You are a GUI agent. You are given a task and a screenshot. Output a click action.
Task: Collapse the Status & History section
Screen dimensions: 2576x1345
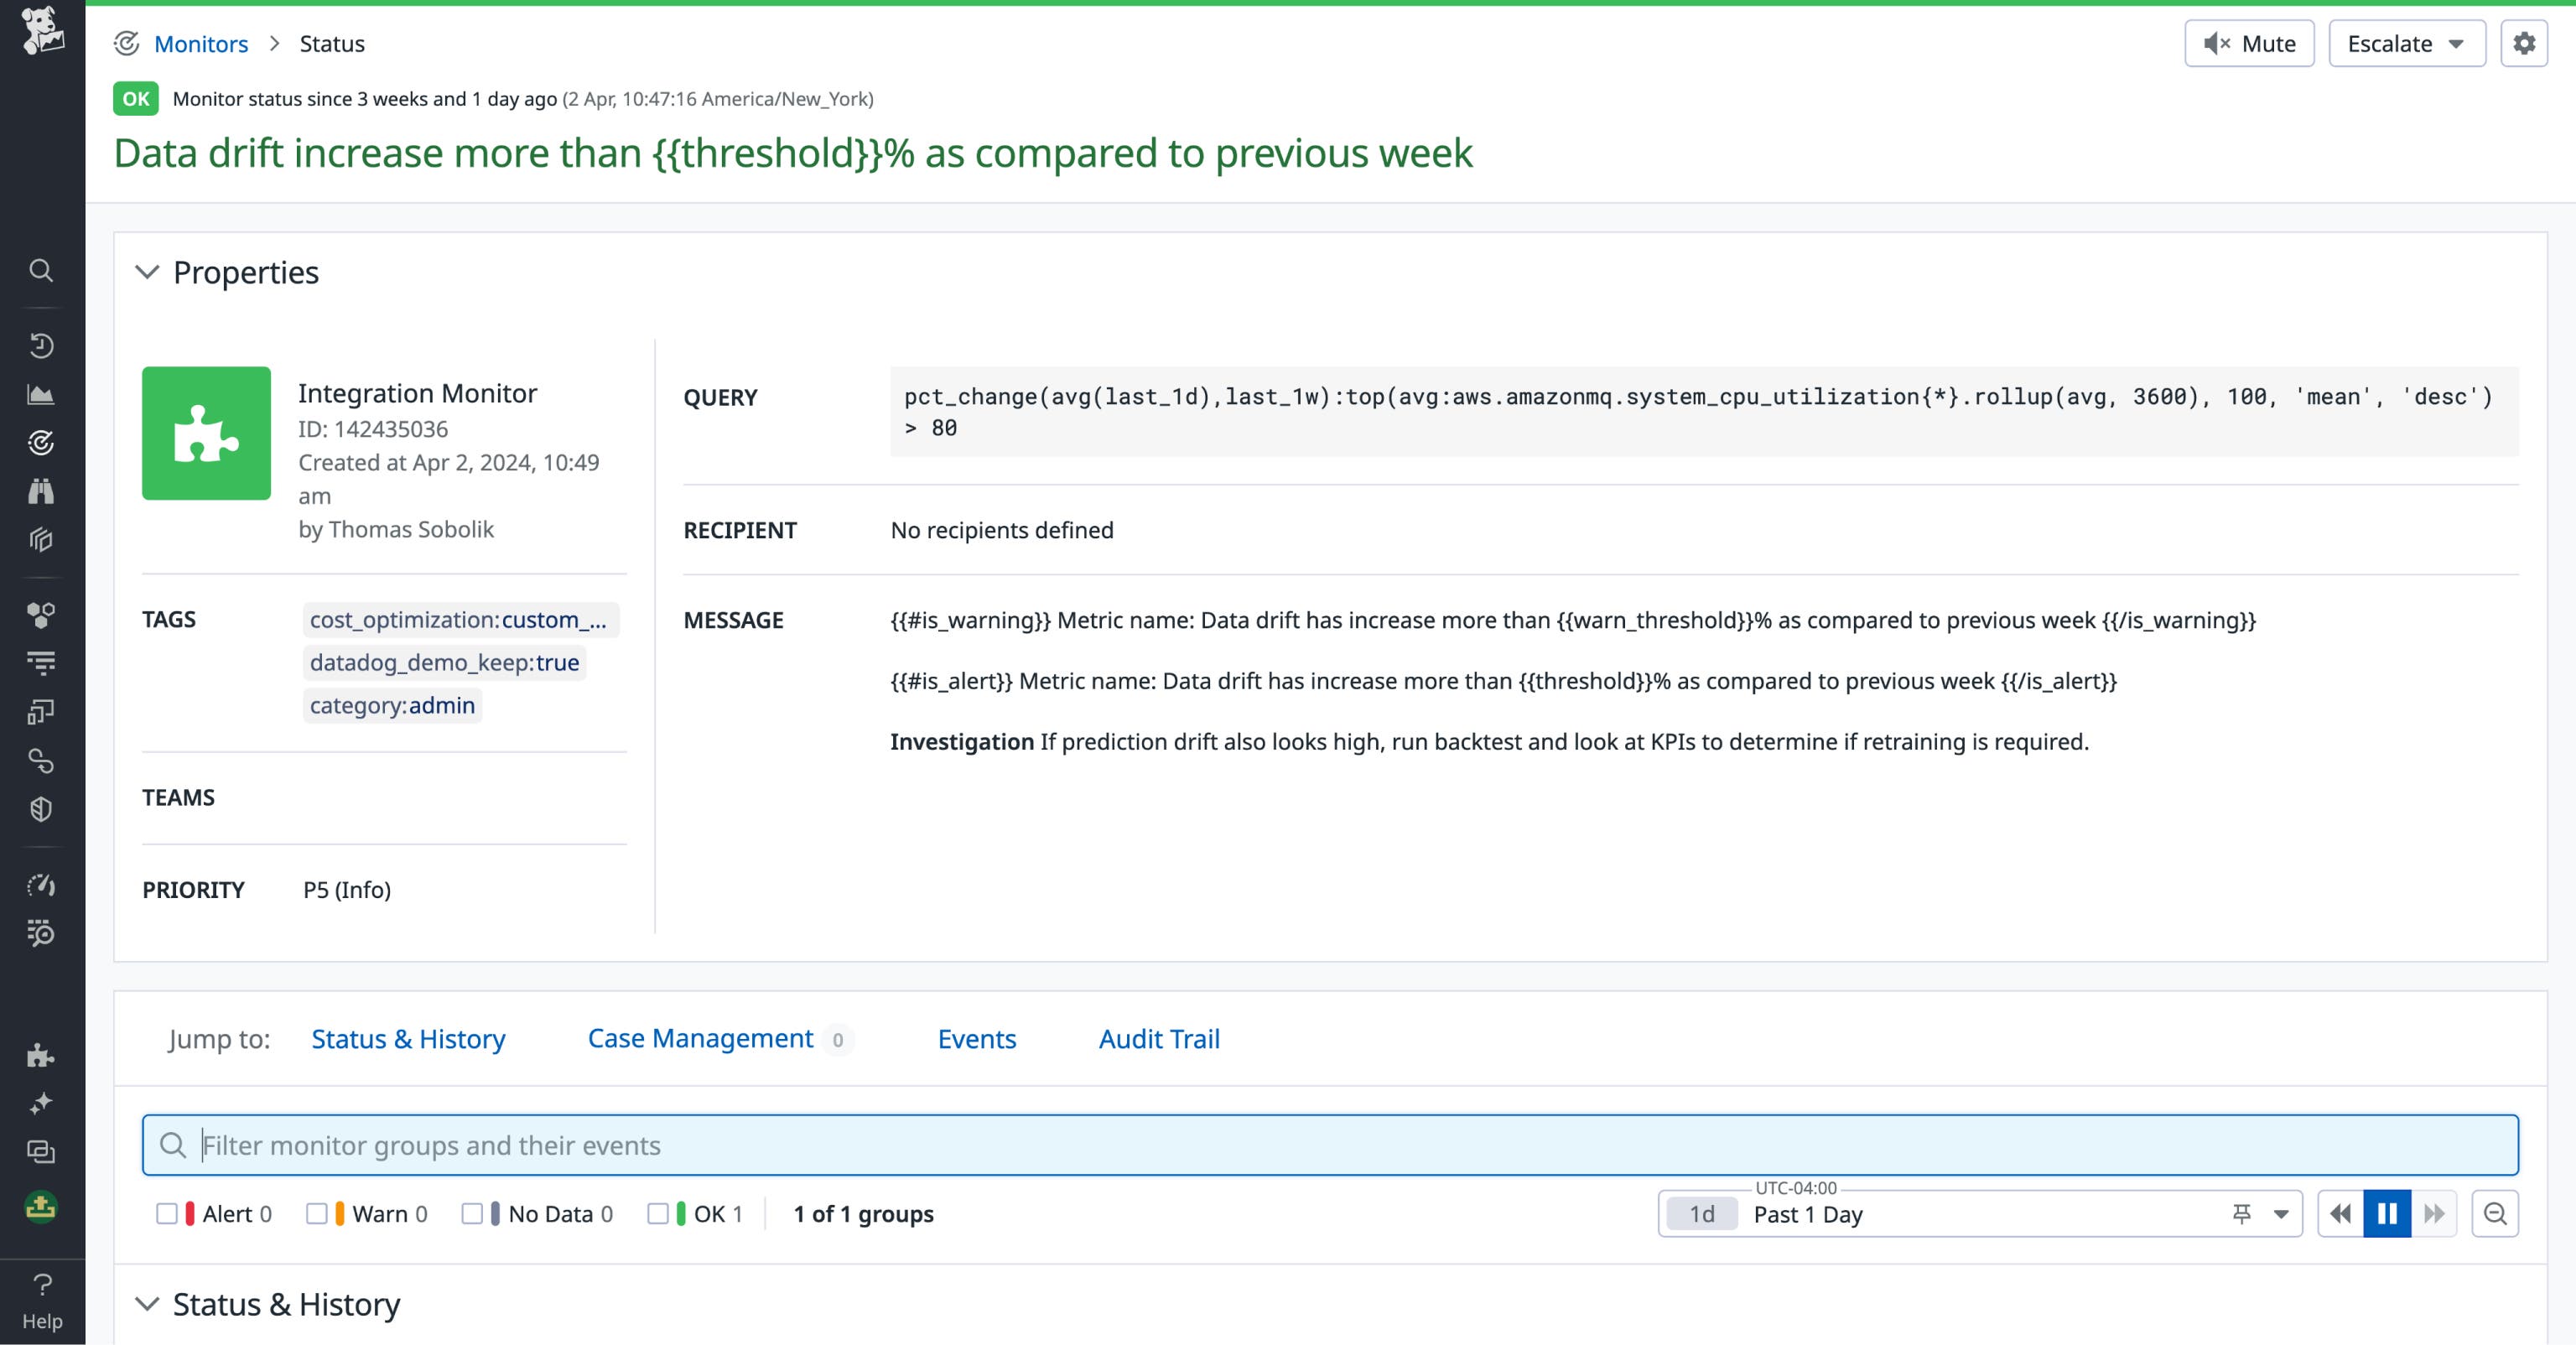[x=148, y=1304]
